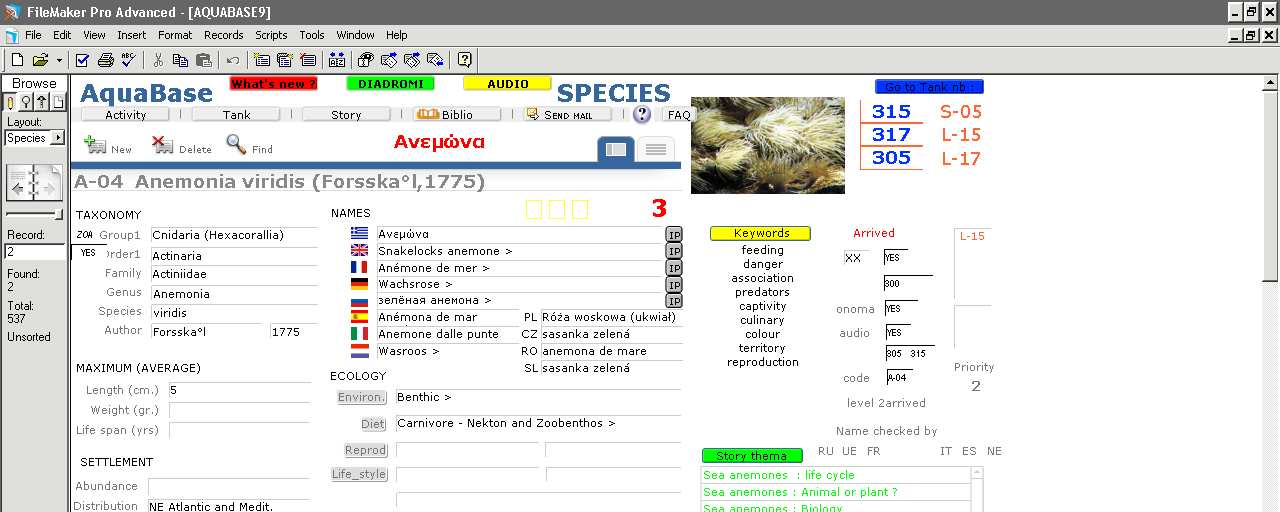Viewport: 1280px width, 512px height.
Task: Sort records A-Z icon
Action: coord(337,60)
